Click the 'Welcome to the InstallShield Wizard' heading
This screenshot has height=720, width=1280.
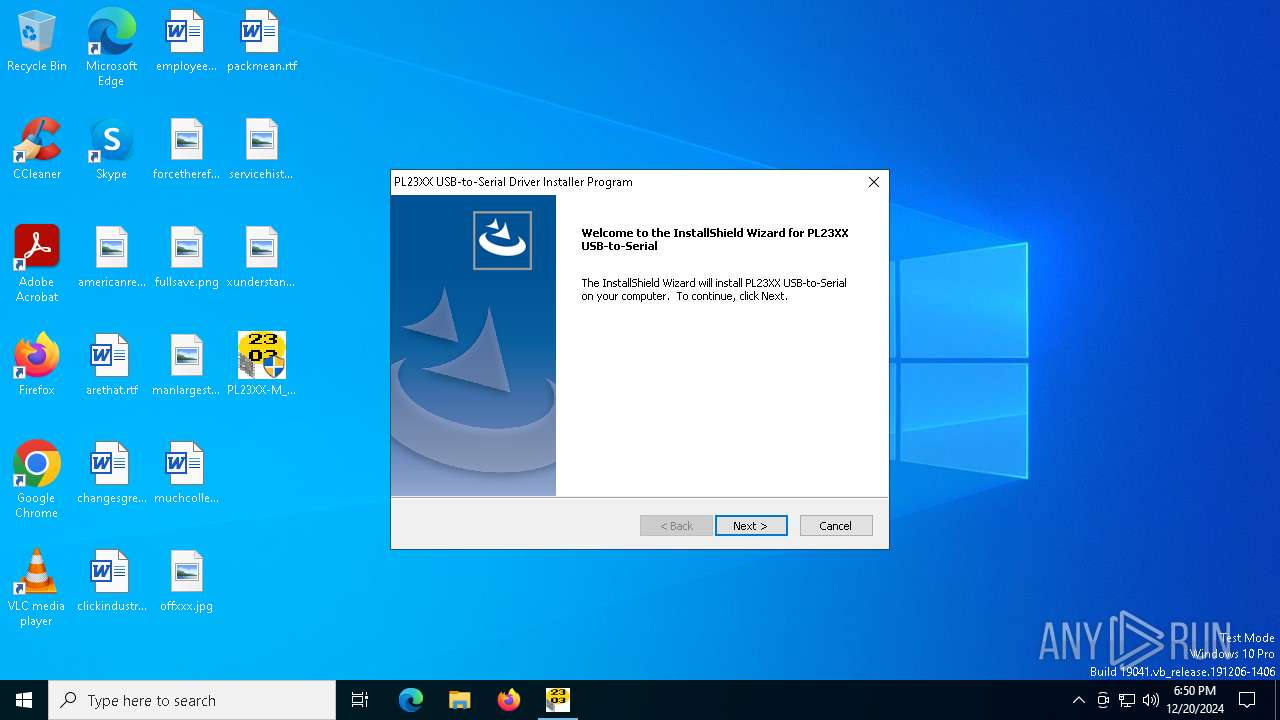(714, 239)
